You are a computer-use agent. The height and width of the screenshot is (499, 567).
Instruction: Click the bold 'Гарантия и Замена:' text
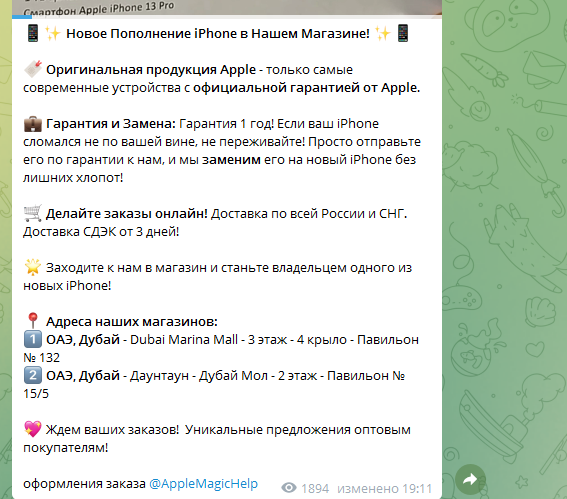coord(111,124)
